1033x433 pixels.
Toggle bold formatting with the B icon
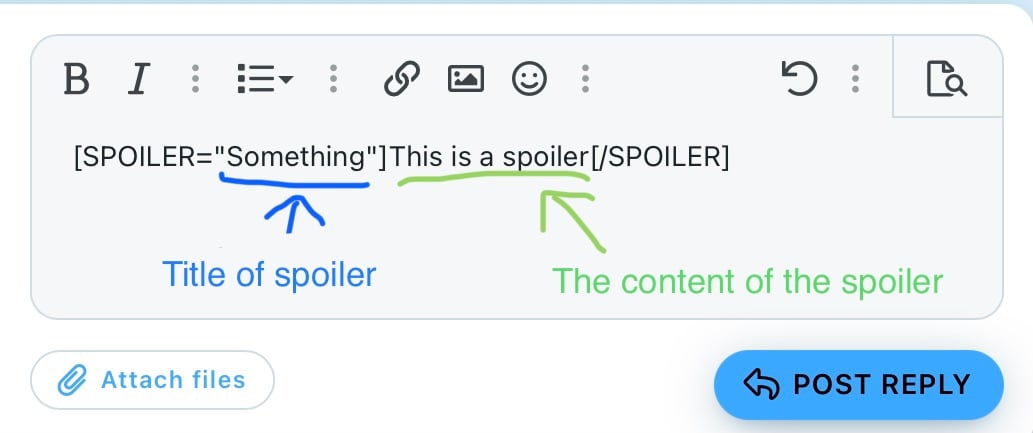tap(76, 79)
